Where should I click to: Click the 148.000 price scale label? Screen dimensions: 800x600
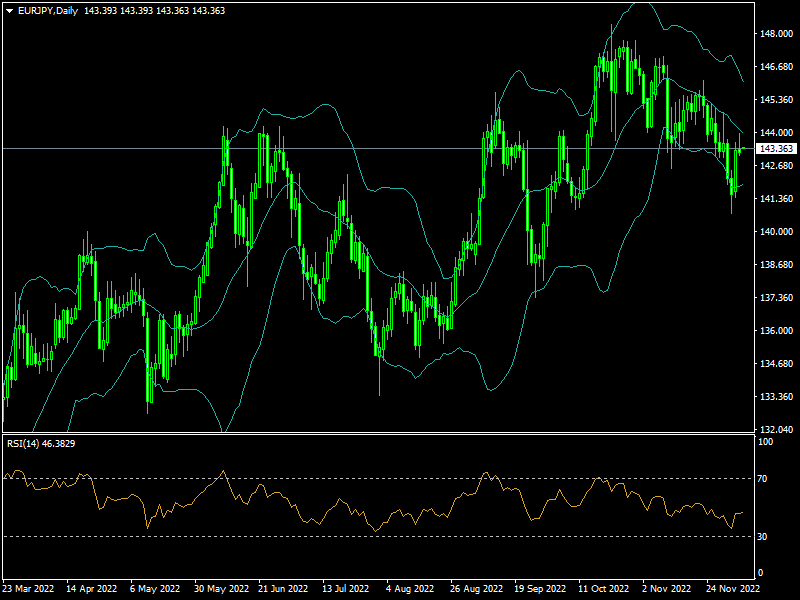(x=776, y=34)
